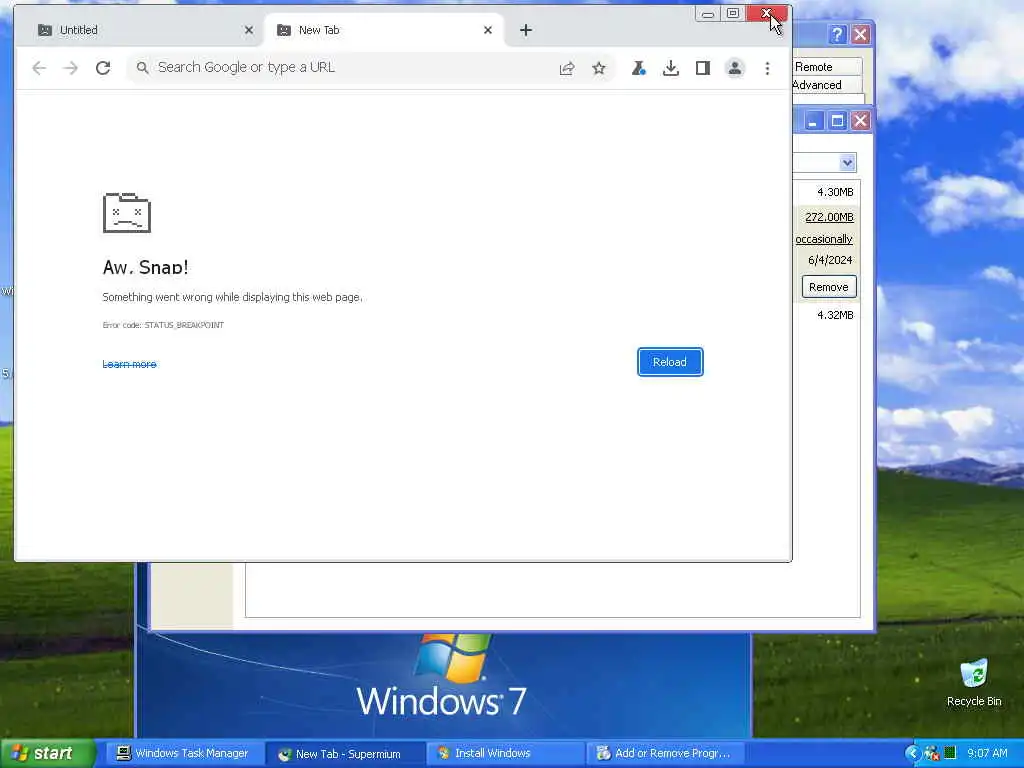The image size is (1024, 768).
Task: Expand hidden system tray icons arrow
Action: (912, 754)
